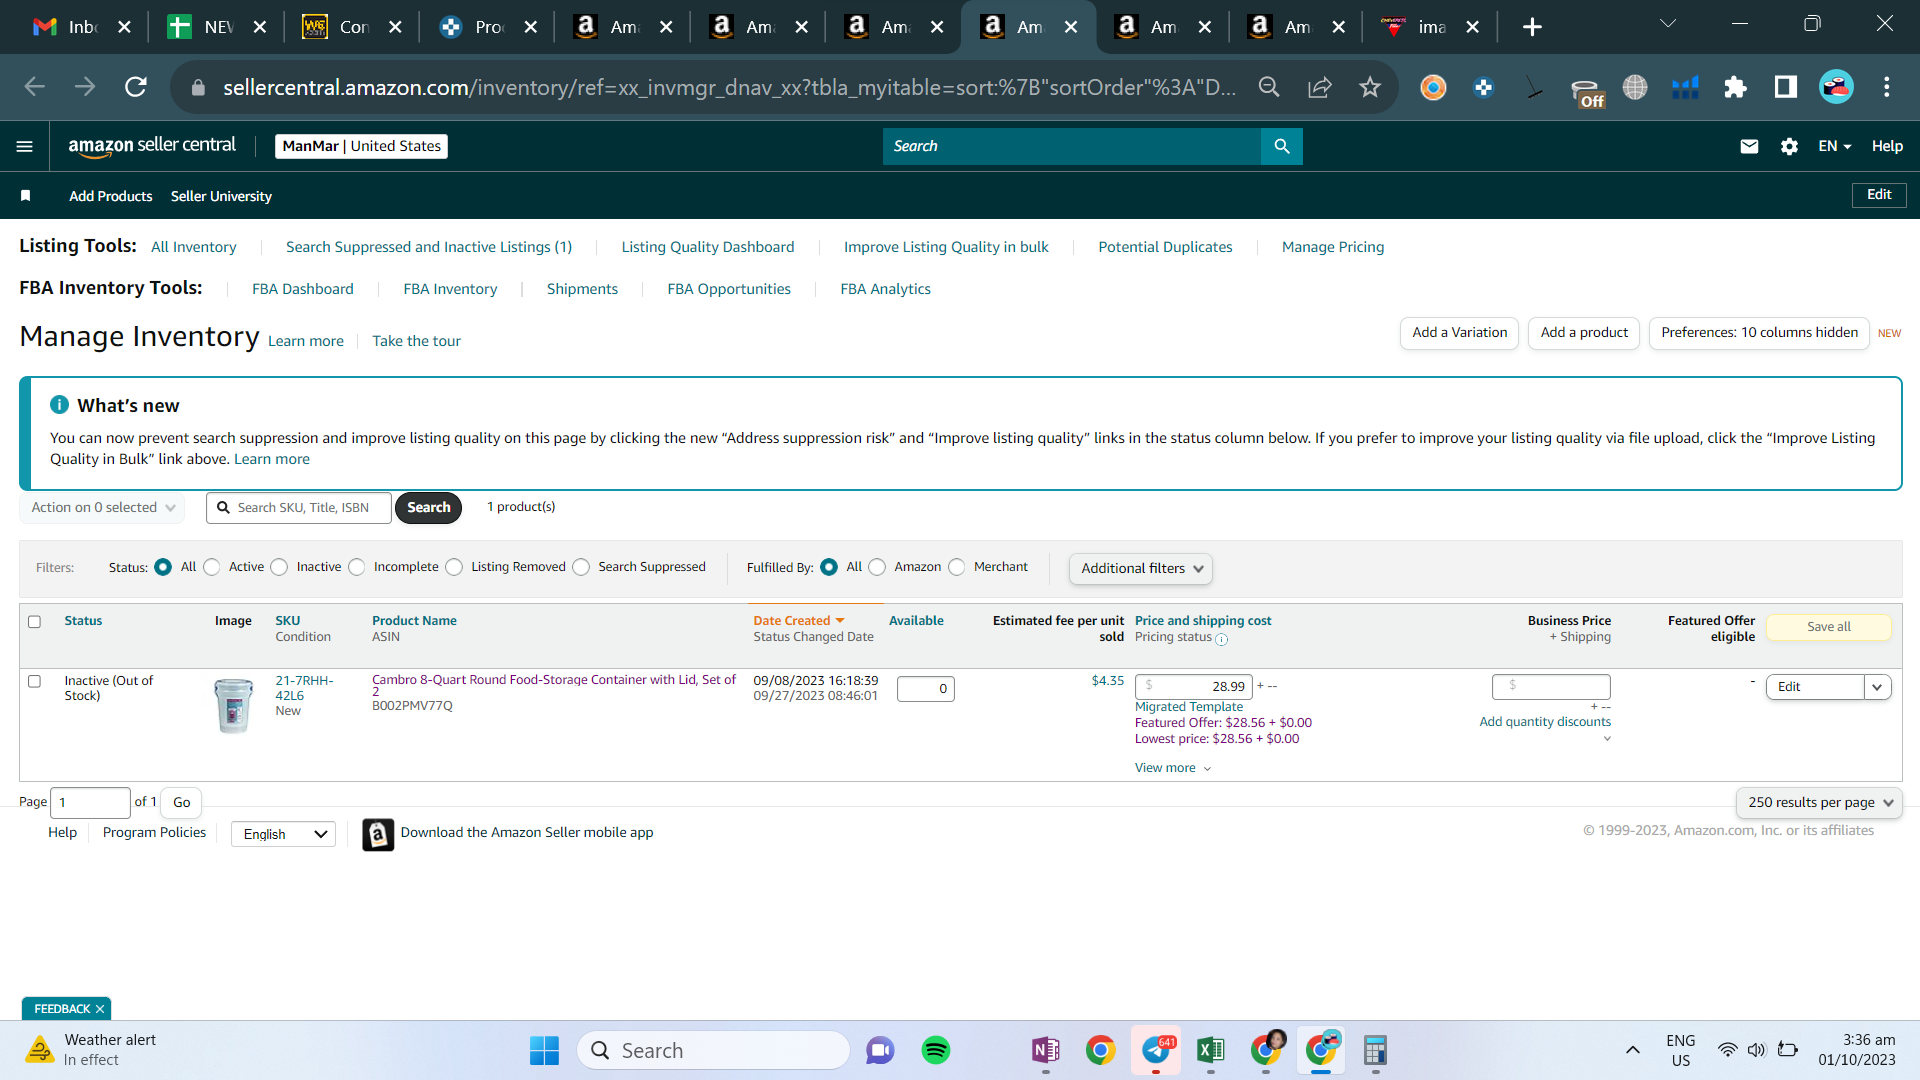Image resolution: width=1920 pixels, height=1080 pixels.
Task: Check the Cambro product row checkbox
Action: [x=35, y=682]
